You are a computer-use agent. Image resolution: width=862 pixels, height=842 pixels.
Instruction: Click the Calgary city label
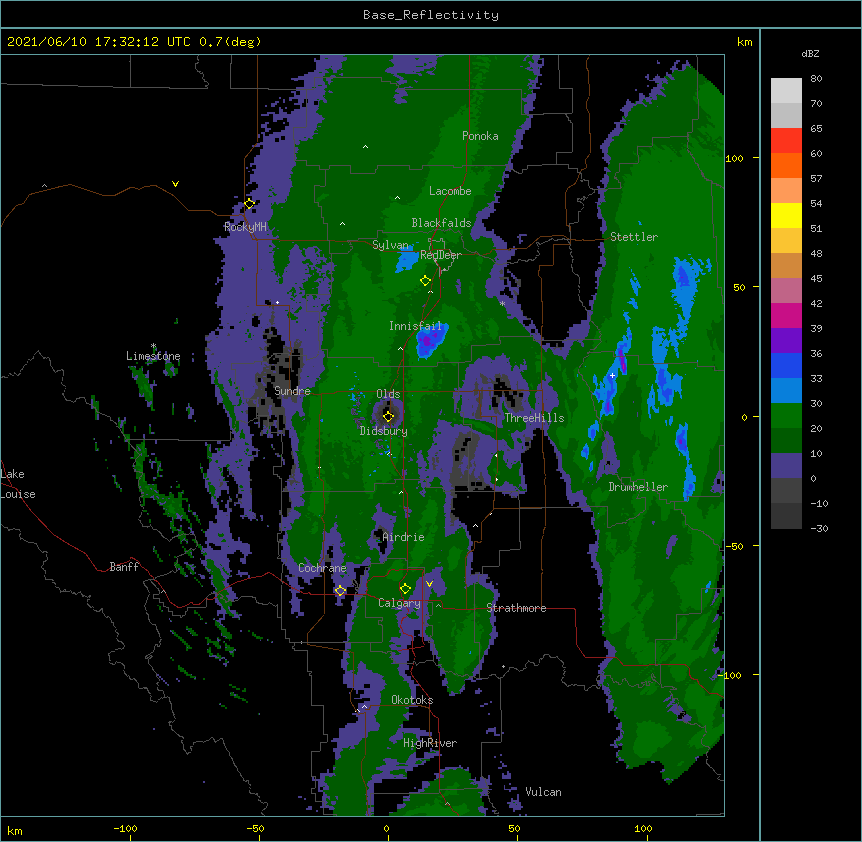click(399, 603)
